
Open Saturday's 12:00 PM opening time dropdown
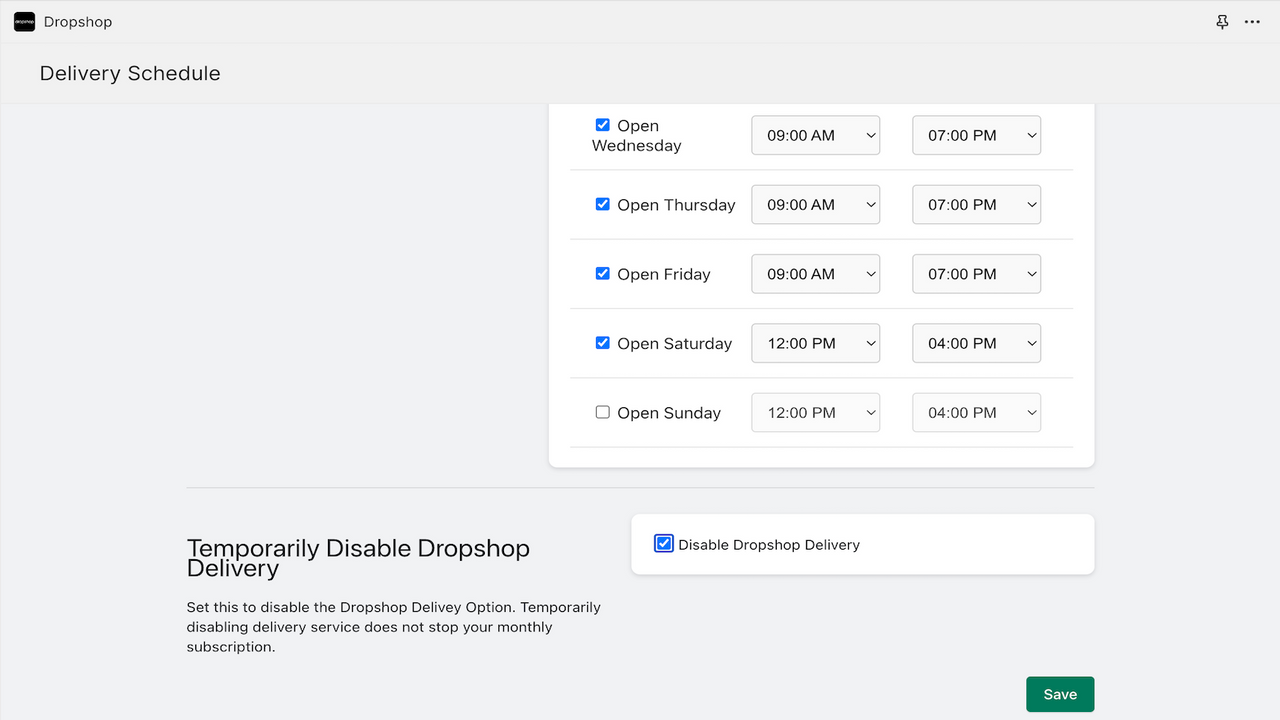(815, 342)
